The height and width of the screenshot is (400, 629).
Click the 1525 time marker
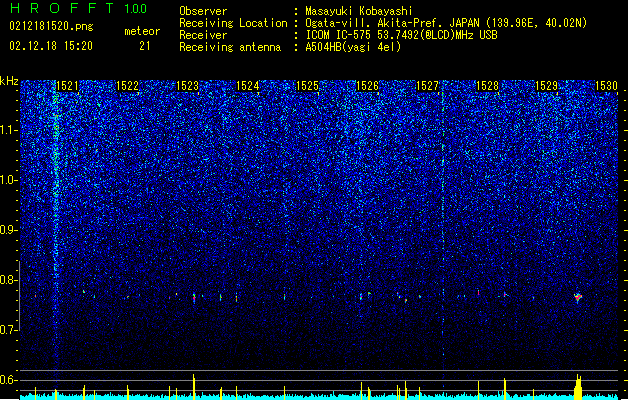(307, 86)
